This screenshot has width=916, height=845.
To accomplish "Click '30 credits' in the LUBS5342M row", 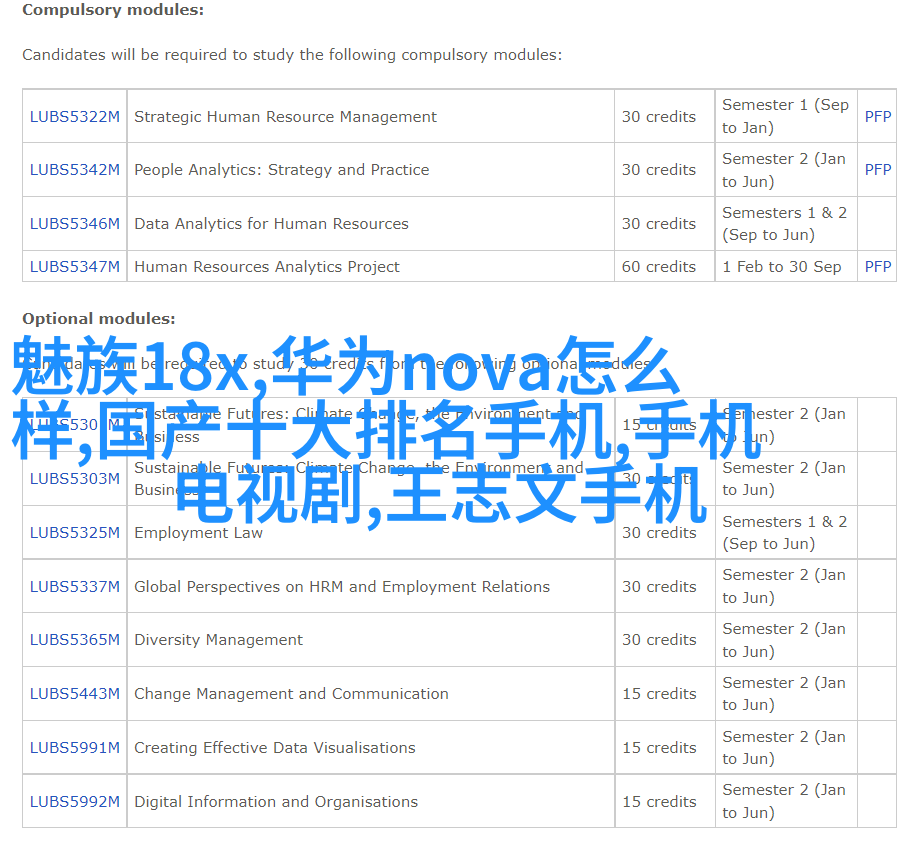I will [659, 169].
